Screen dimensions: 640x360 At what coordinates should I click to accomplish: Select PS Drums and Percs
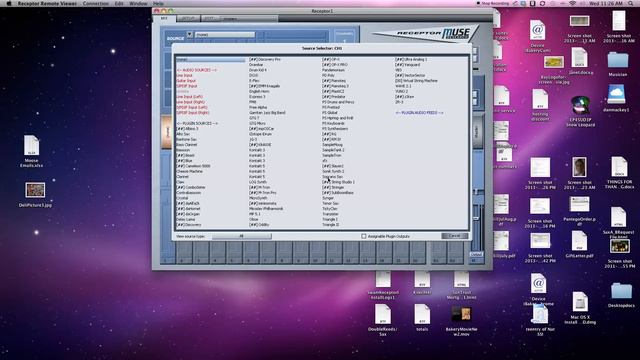(338, 102)
